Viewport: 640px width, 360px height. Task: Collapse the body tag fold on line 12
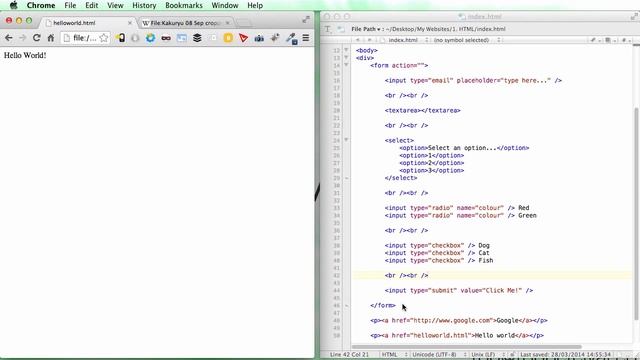[346, 50]
